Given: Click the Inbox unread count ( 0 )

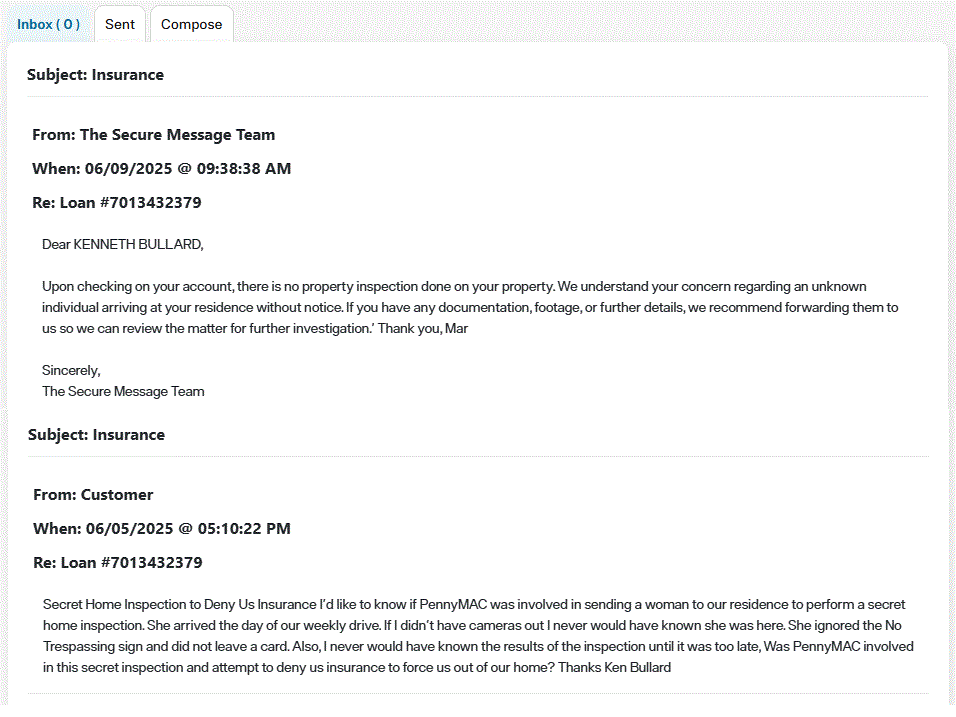Looking at the screenshot, I should pos(68,24).
